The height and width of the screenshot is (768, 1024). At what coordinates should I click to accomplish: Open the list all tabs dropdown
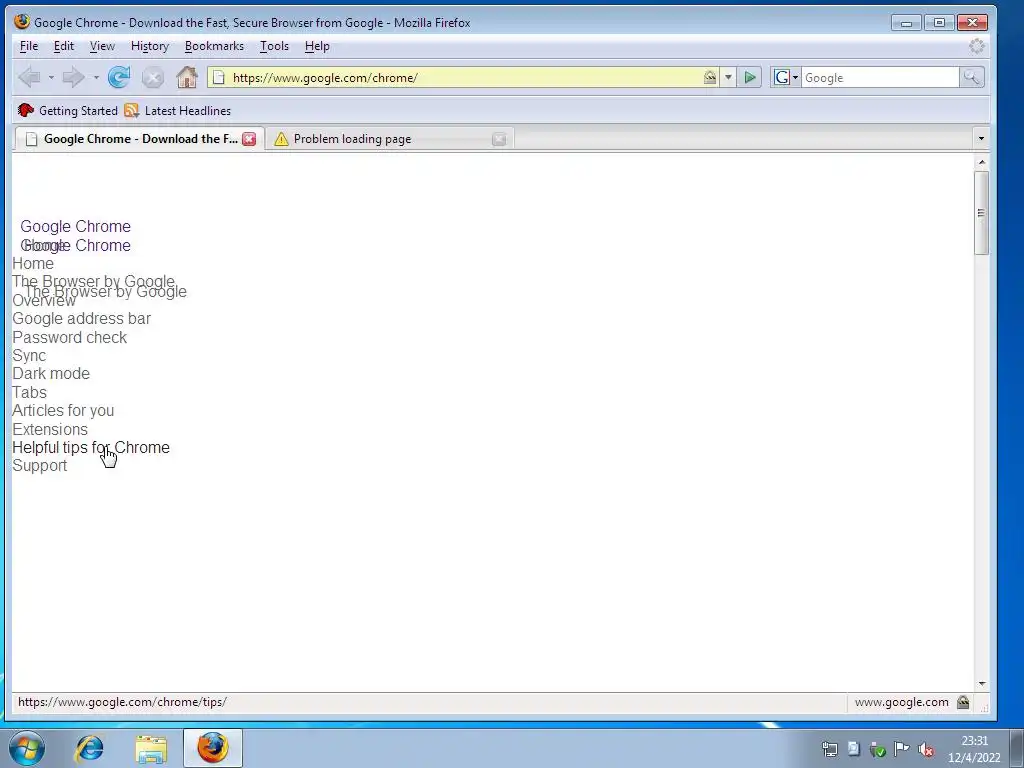click(981, 138)
